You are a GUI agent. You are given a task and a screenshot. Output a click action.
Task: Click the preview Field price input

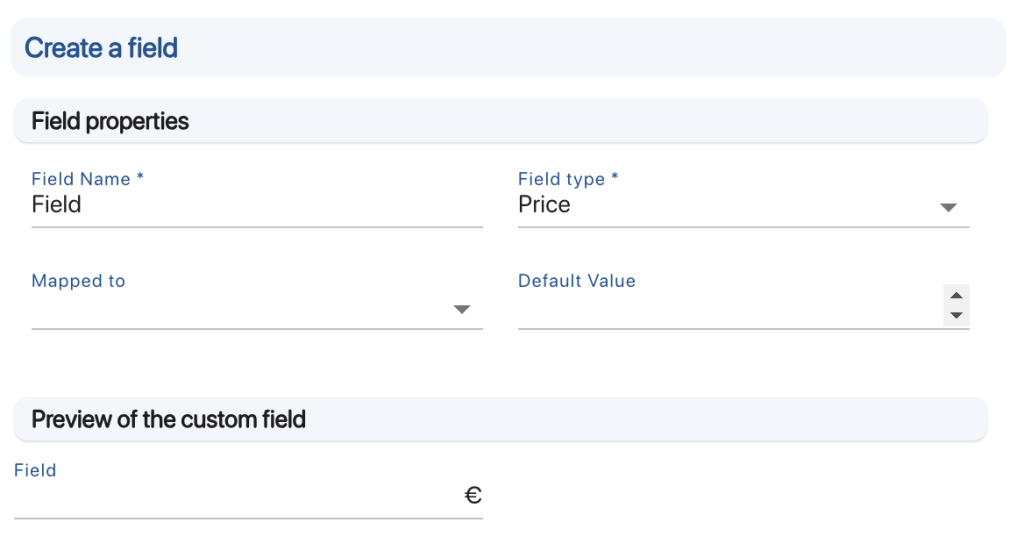(x=236, y=497)
